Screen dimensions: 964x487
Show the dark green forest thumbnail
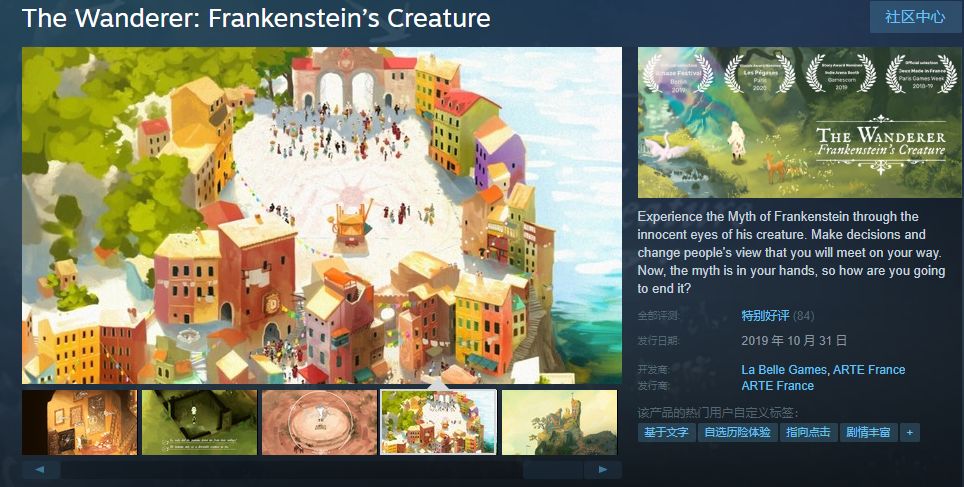199,422
